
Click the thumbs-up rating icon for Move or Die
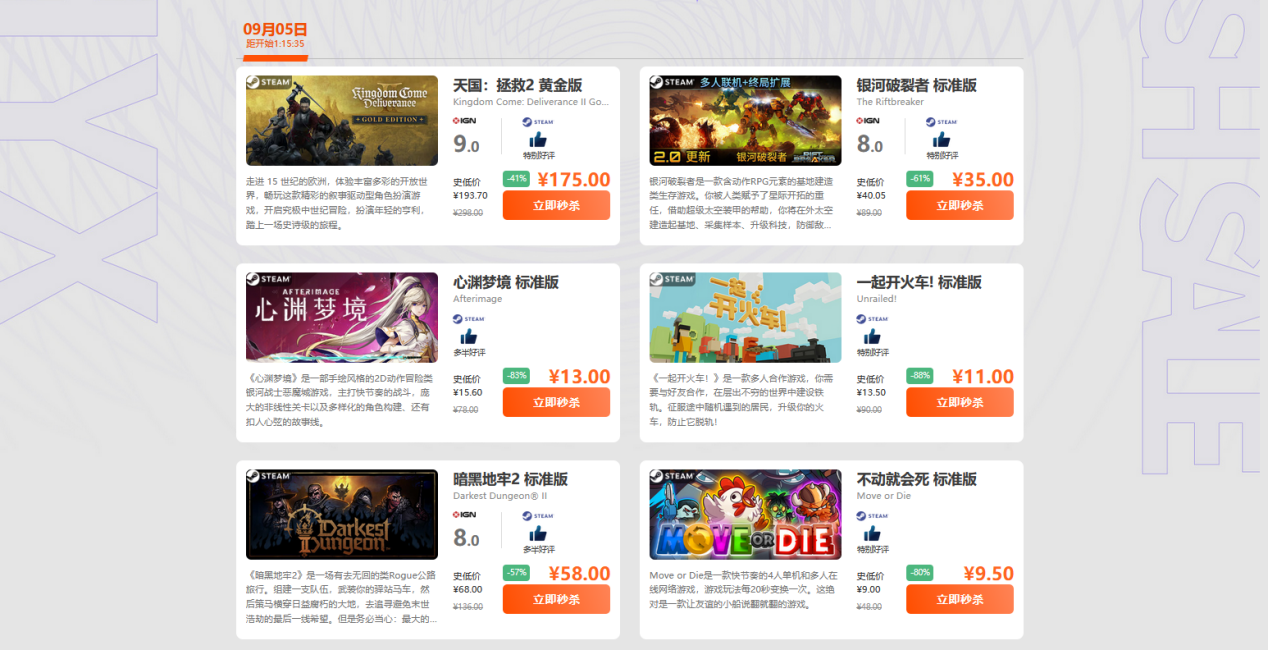coord(872,533)
